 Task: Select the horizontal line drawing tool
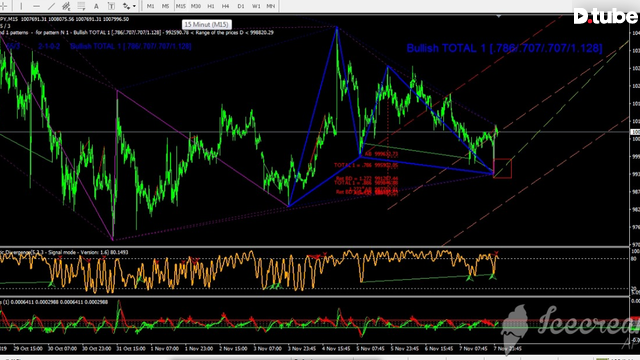36,6
